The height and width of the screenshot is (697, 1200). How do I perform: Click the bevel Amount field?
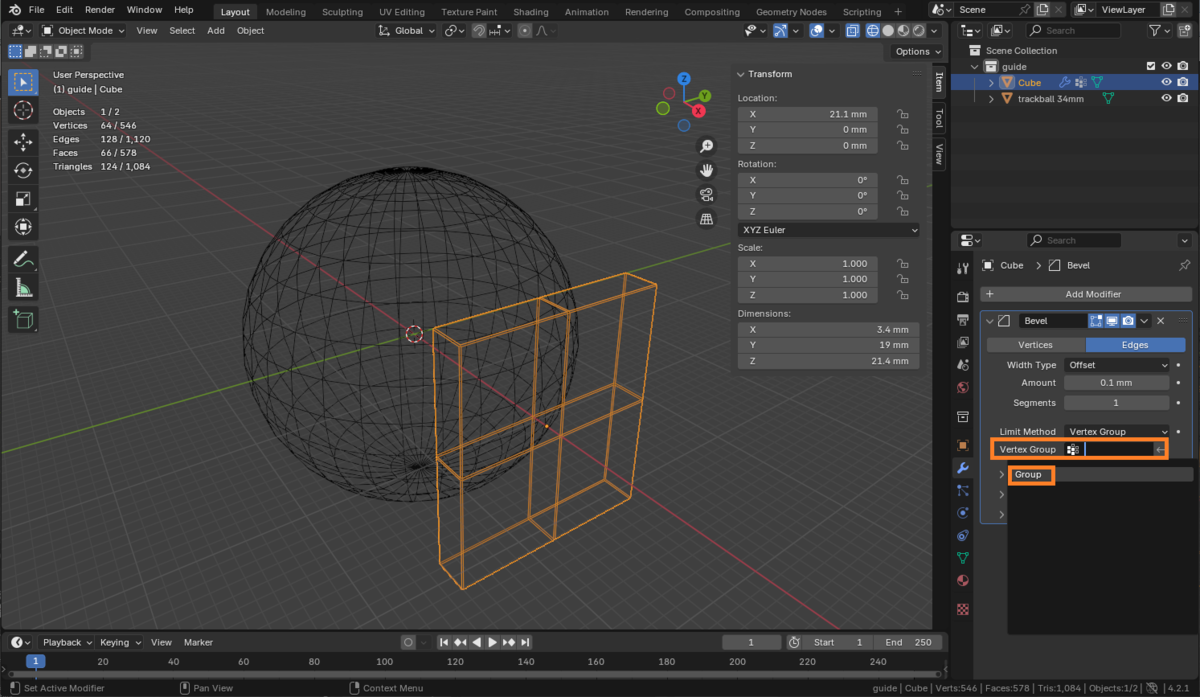click(1116, 383)
